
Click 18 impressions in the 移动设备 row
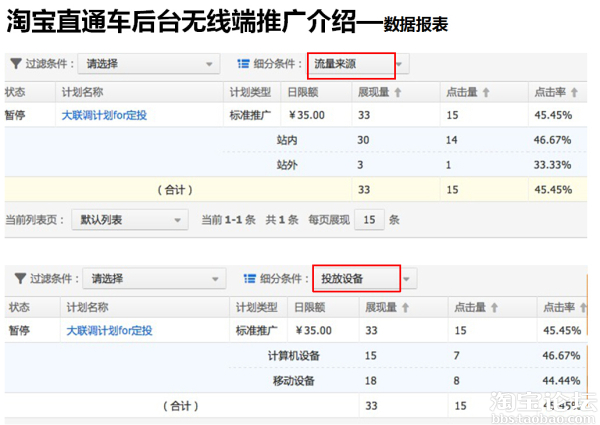tap(371, 381)
